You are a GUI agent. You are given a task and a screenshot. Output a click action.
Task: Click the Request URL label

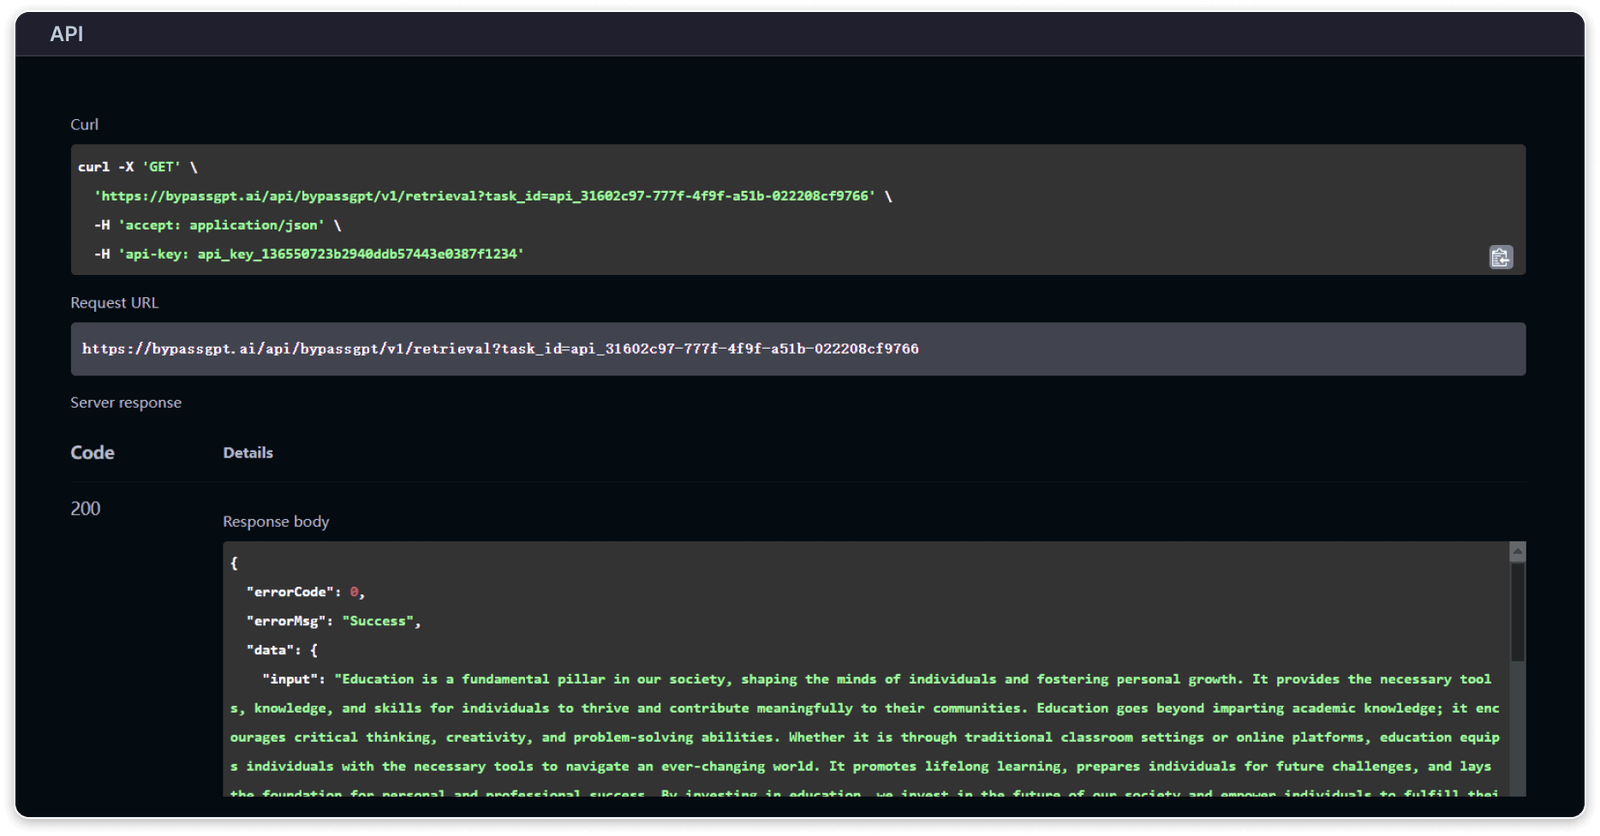pyautogui.click(x=114, y=302)
